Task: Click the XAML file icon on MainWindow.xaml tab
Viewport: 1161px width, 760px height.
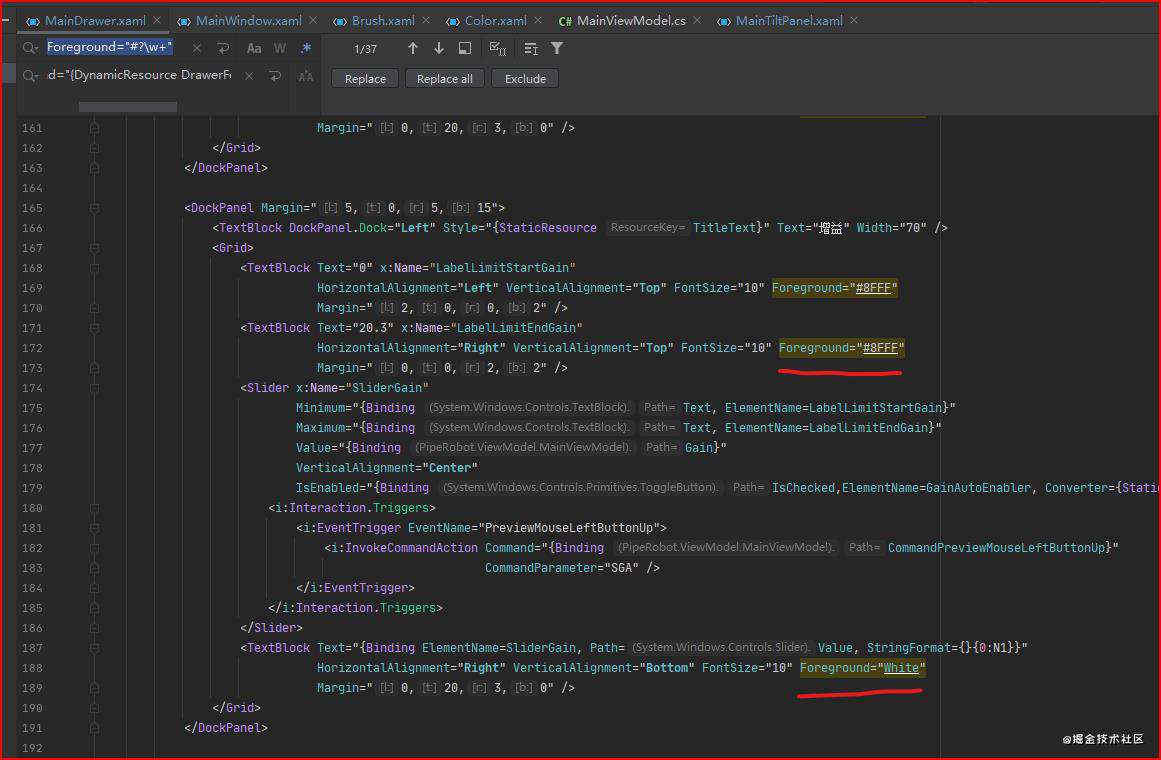Action: [184, 21]
